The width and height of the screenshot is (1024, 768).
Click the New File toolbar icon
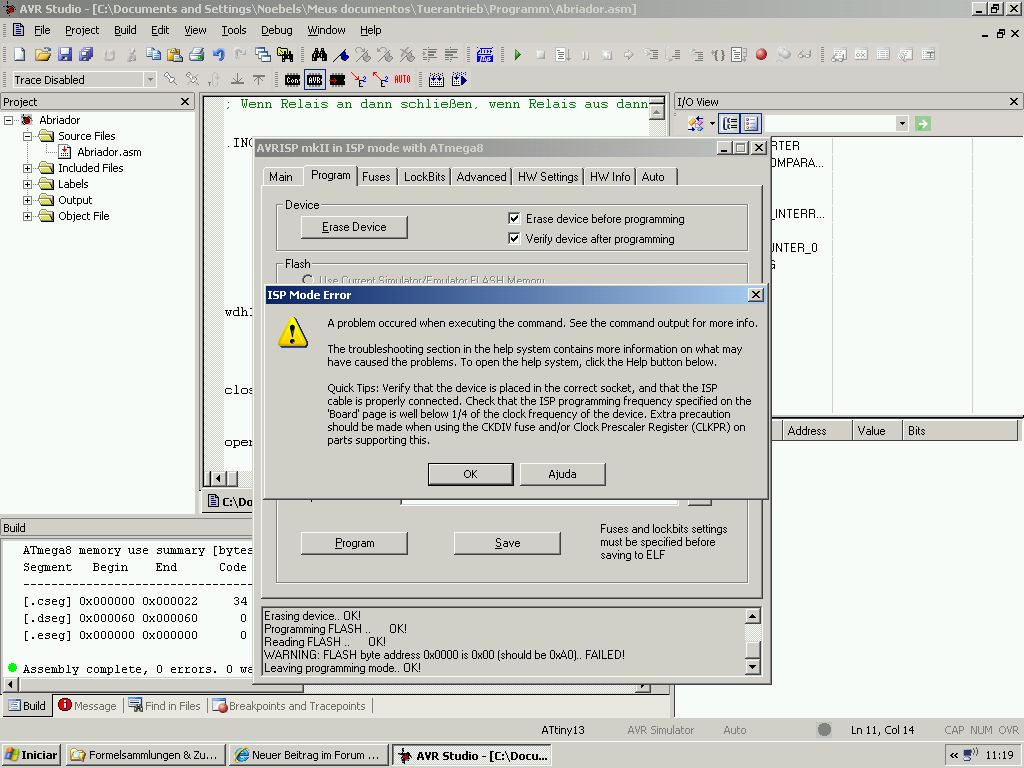20,54
